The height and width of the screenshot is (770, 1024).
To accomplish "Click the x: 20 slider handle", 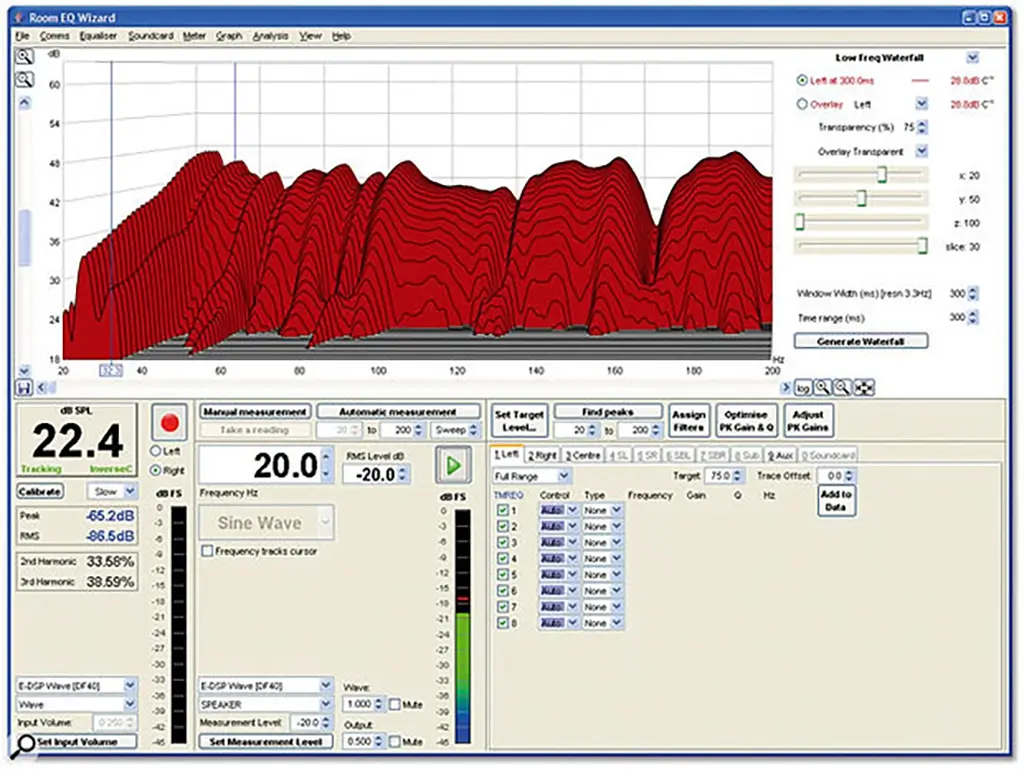I will pyautogui.click(x=882, y=174).
